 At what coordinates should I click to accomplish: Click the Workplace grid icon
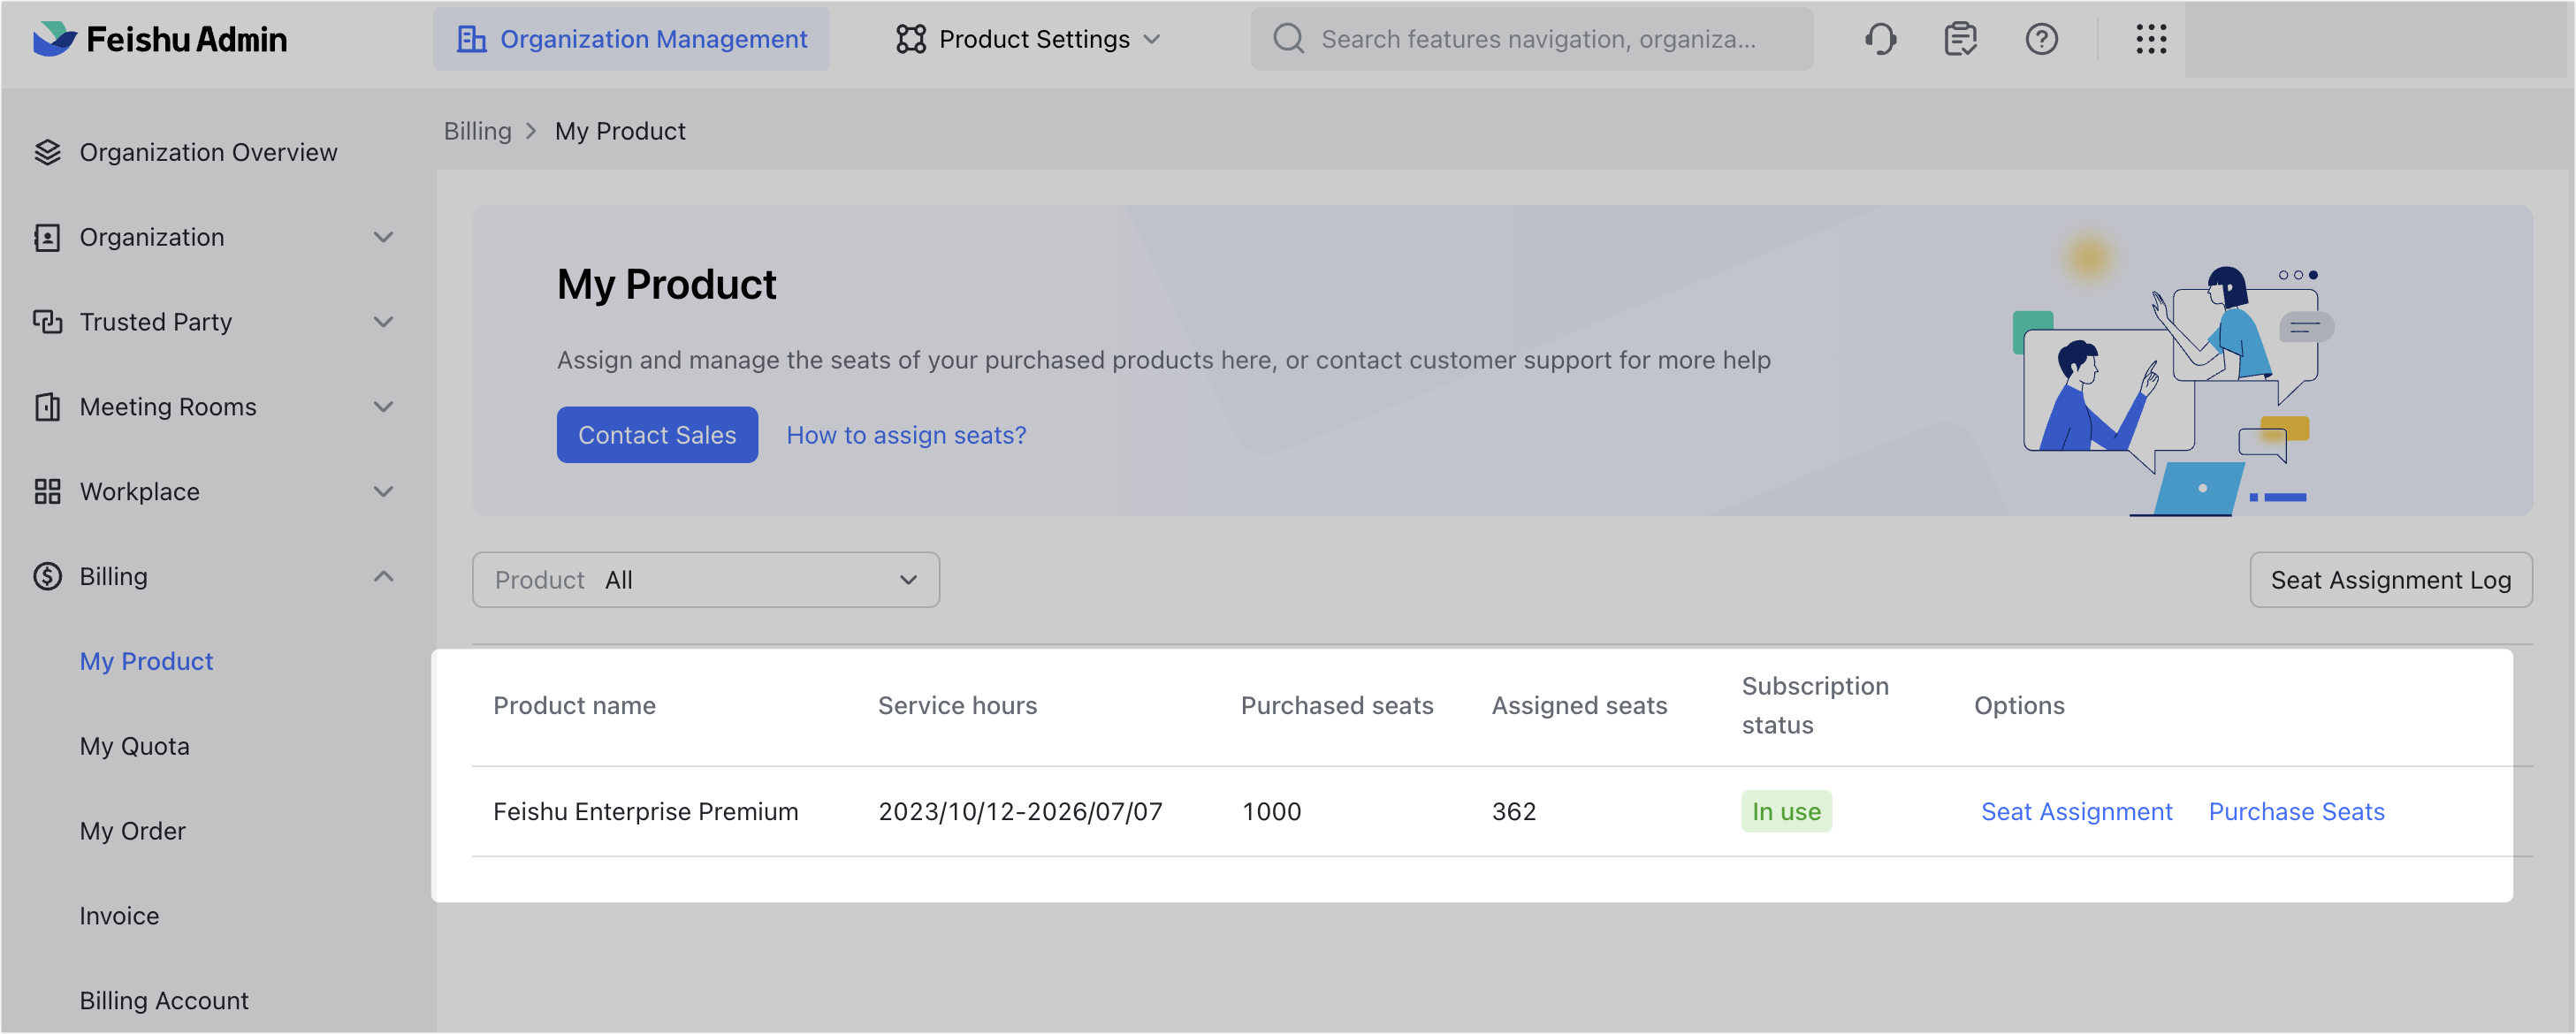coord(47,492)
